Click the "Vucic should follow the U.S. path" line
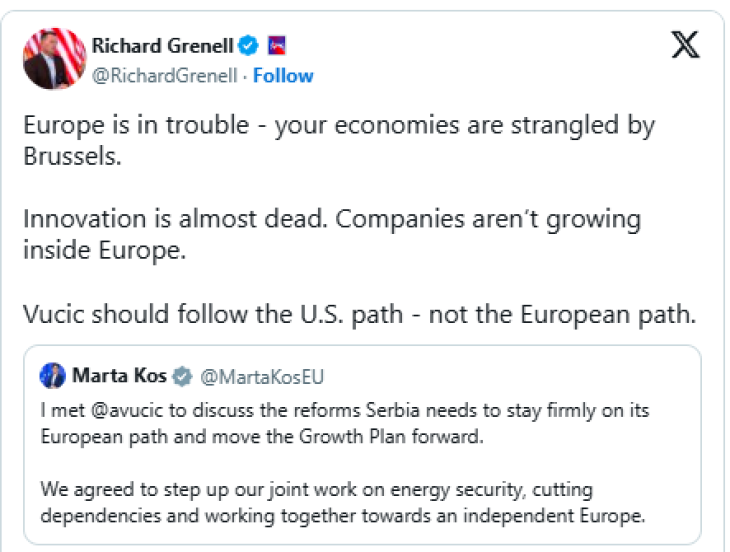Screen dimensions: 730x552 click(358, 313)
